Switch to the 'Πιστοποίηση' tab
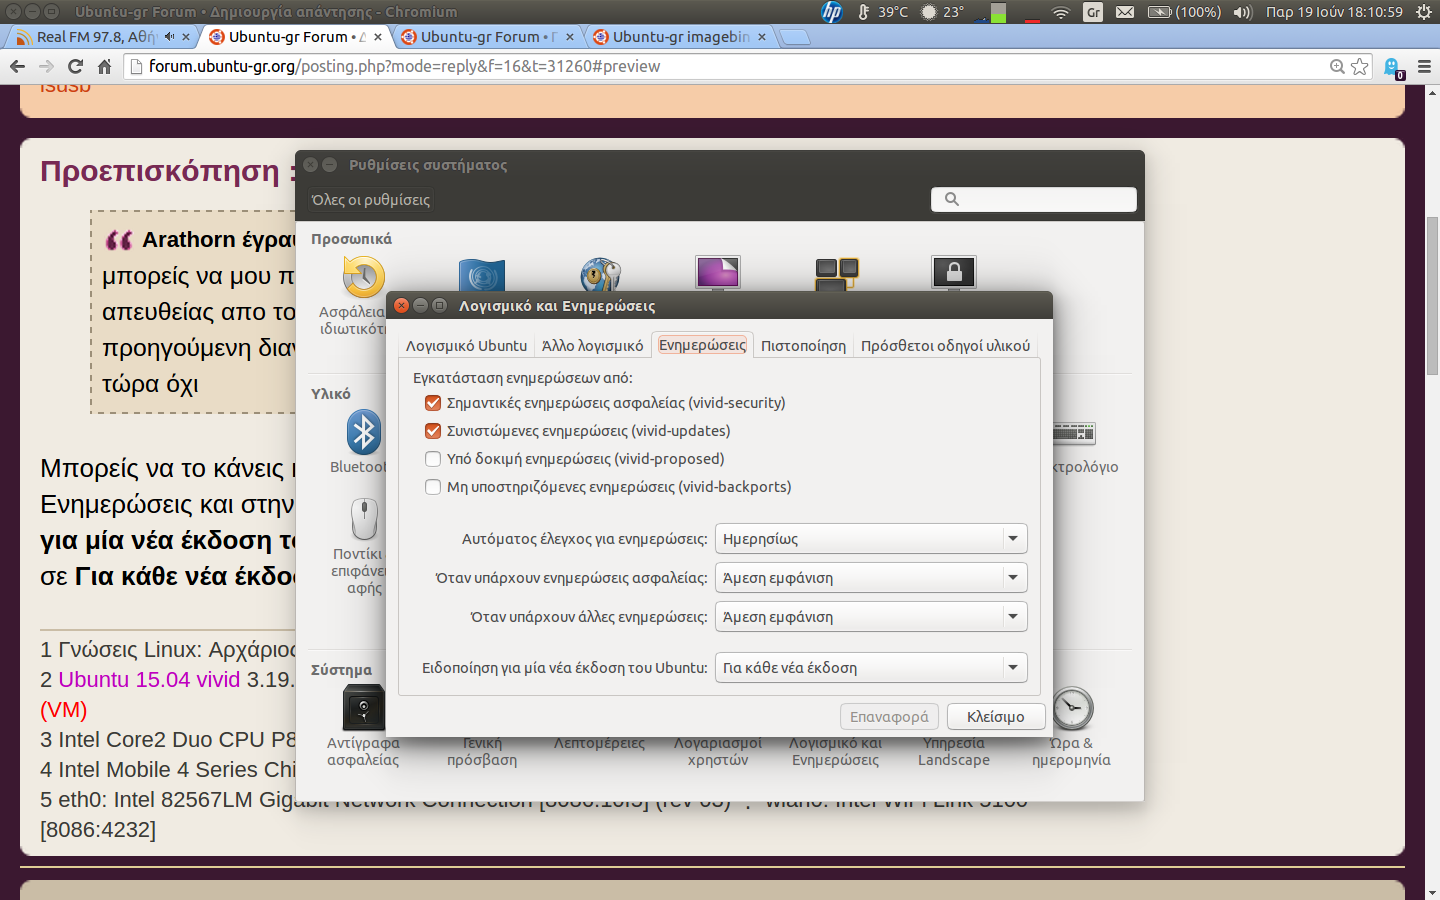1440x900 pixels. [803, 345]
